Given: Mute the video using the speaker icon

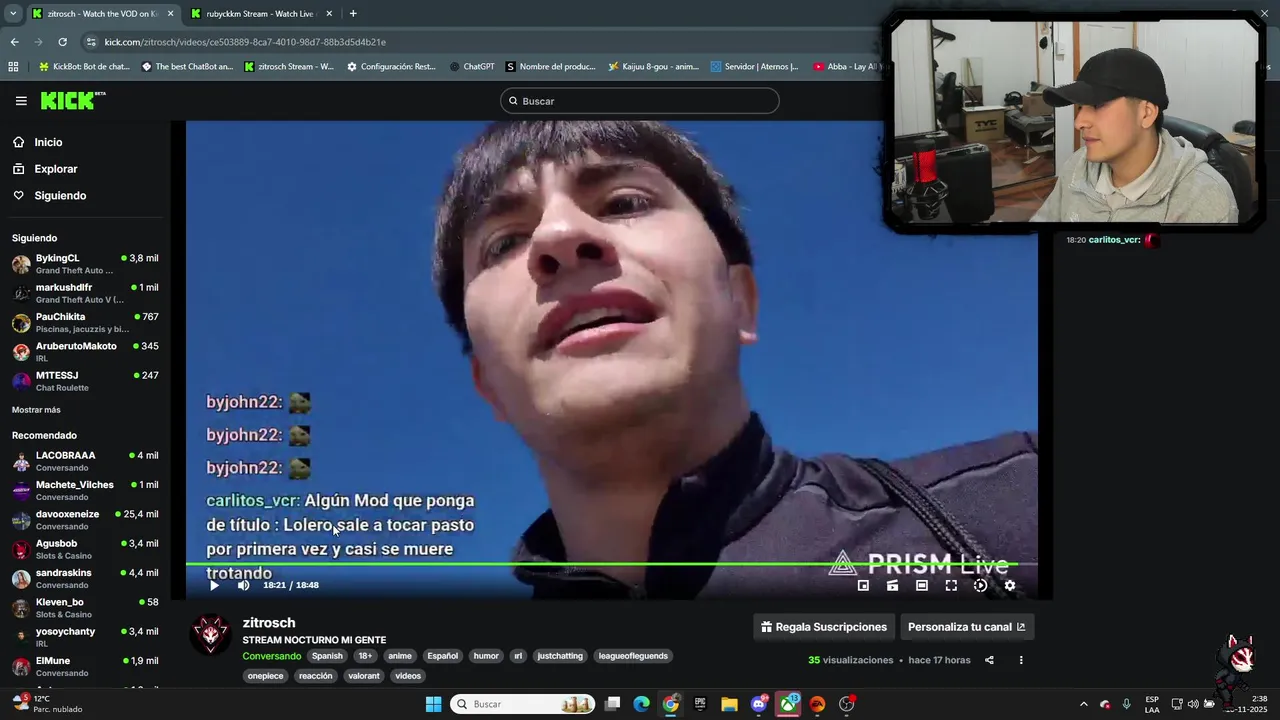Looking at the screenshot, I should pyautogui.click(x=243, y=586).
